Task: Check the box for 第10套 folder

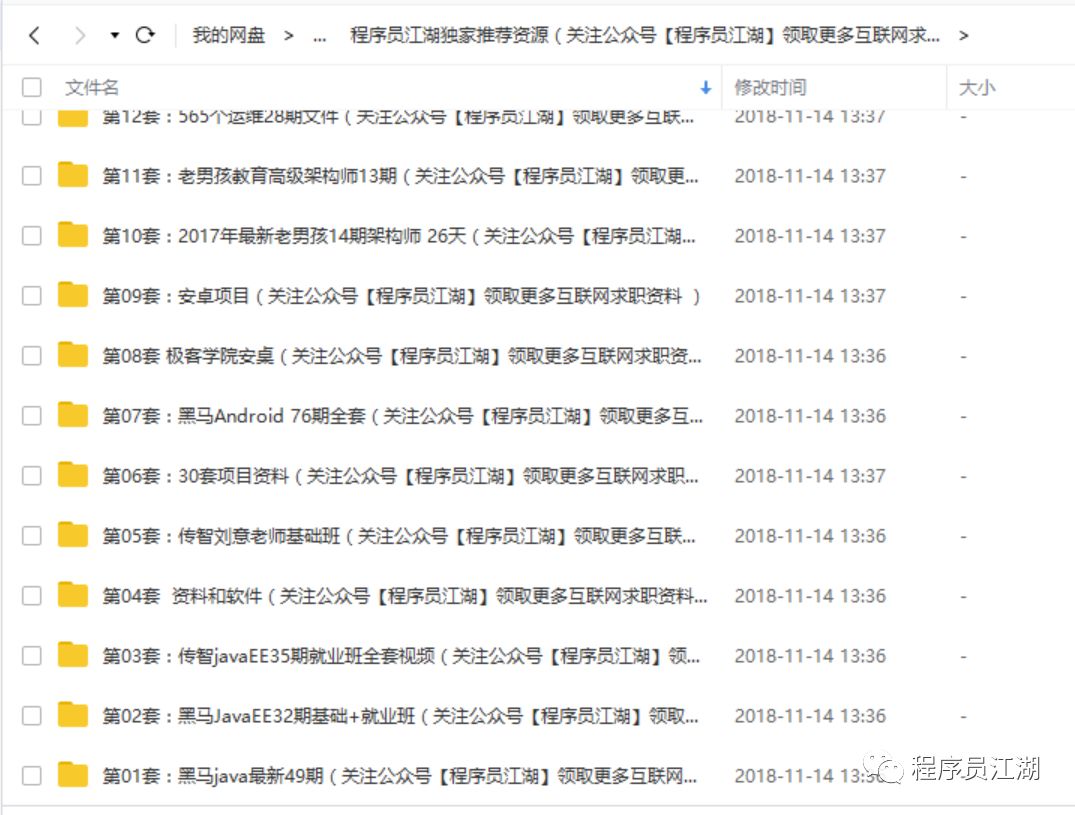Action: coord(32,236)
